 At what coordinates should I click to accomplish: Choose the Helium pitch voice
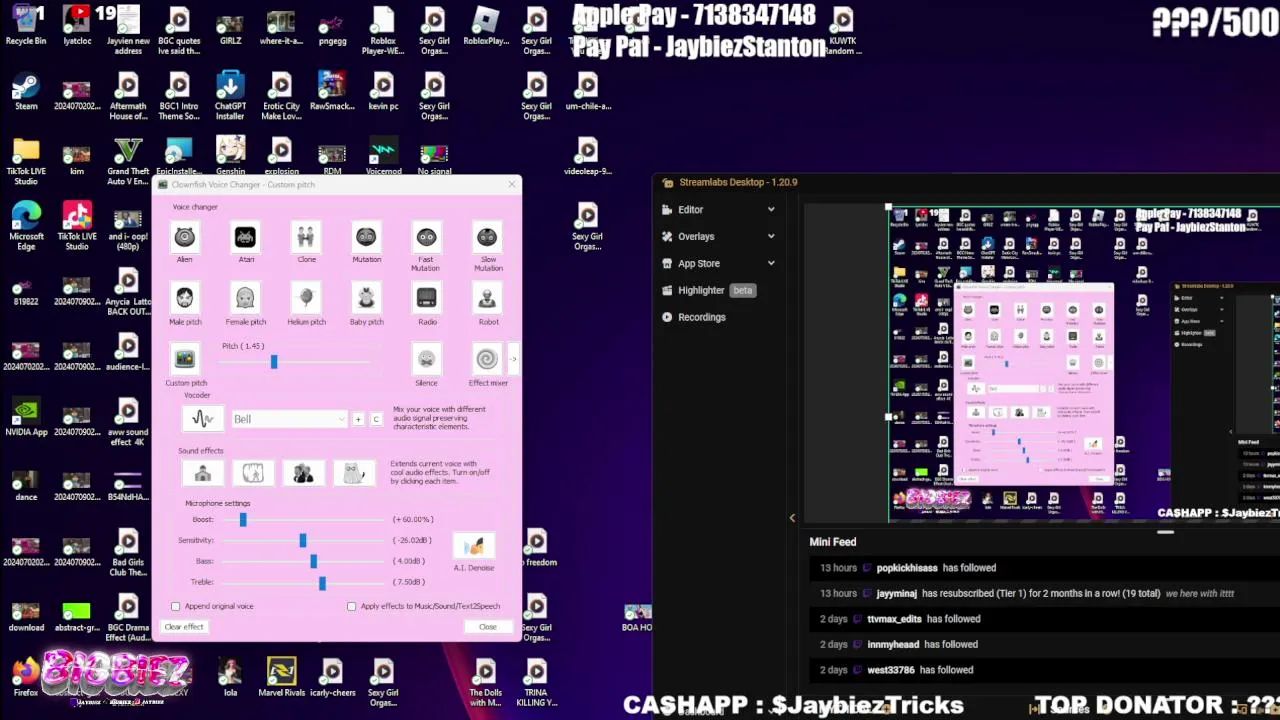306,299
